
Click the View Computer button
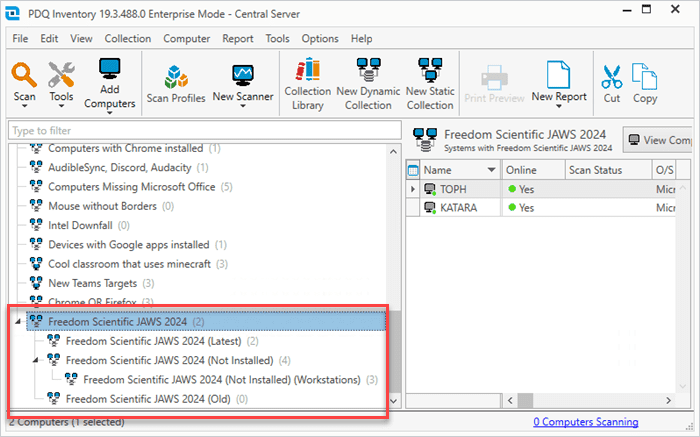tap(658, 140)
